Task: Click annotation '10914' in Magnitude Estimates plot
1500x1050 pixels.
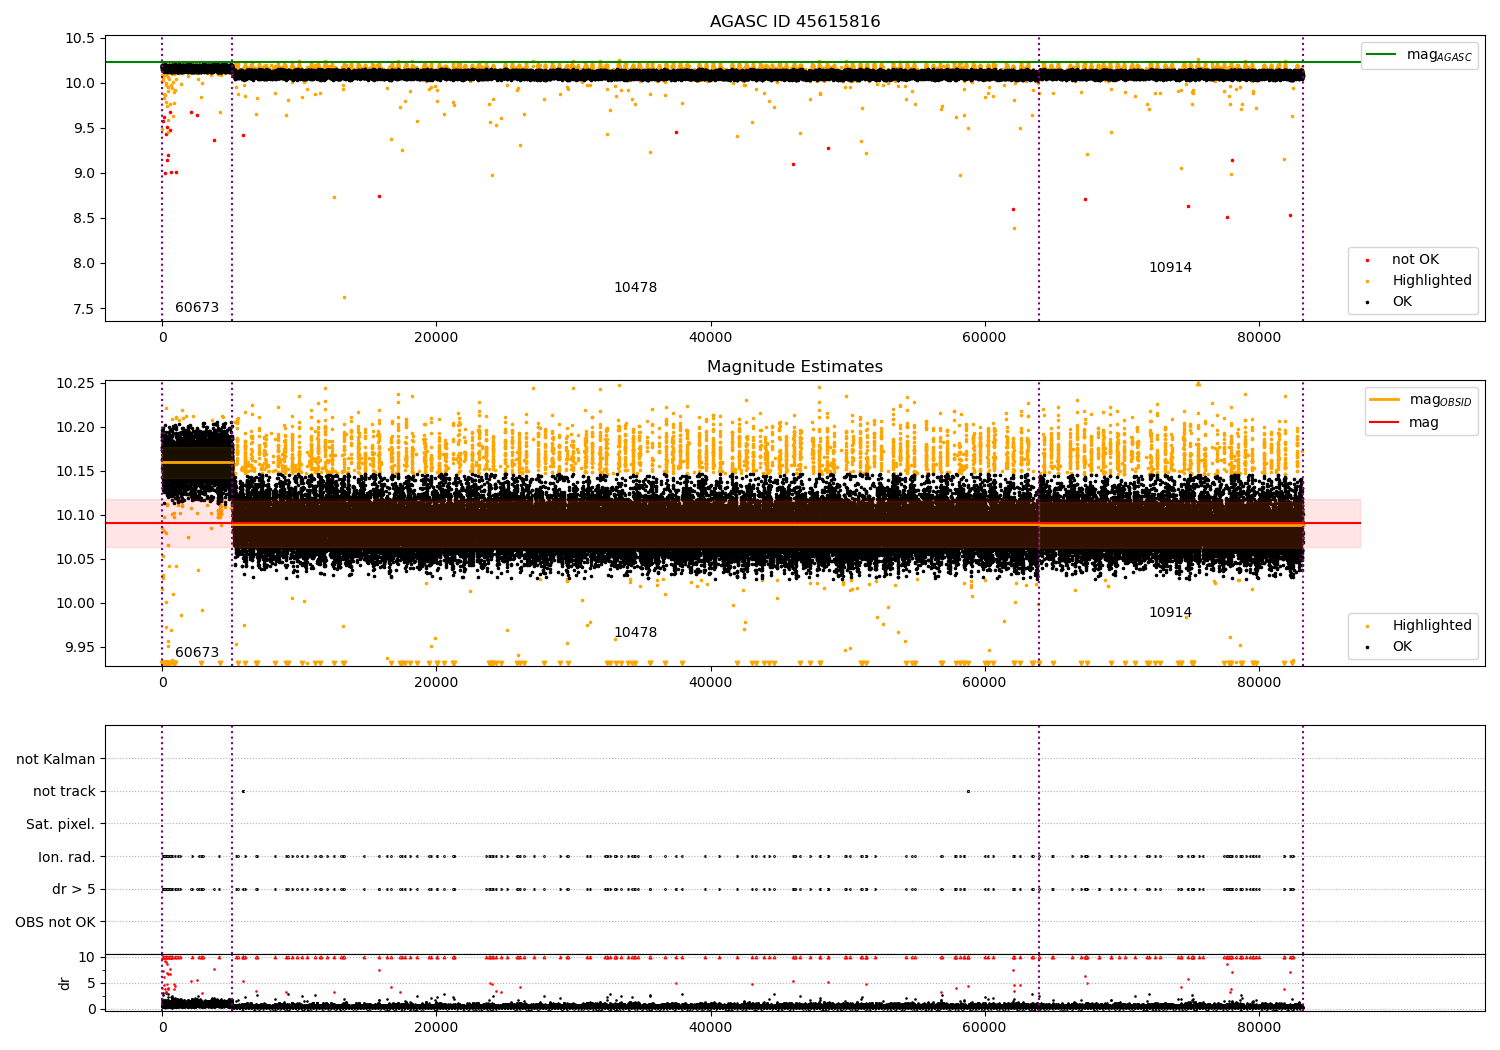Action: point(1170,613)
